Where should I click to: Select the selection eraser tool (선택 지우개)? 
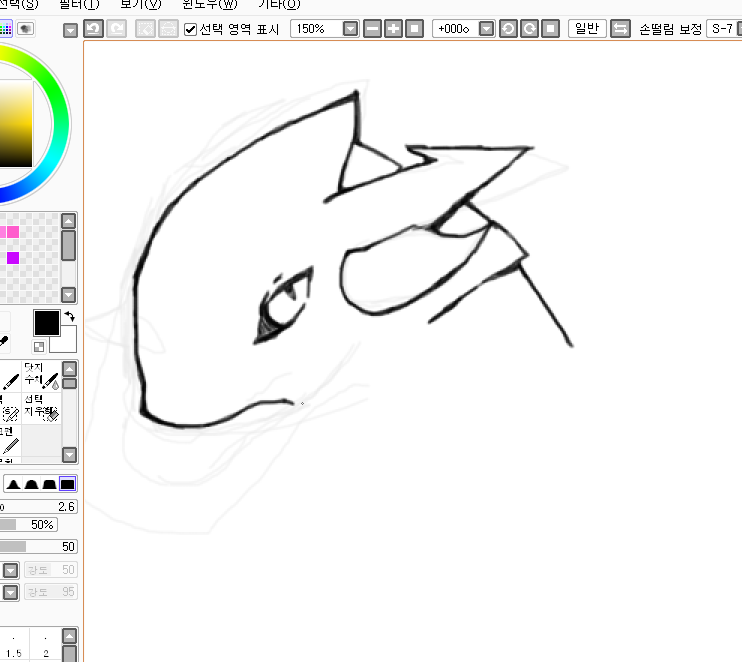[x=40, y=407]
